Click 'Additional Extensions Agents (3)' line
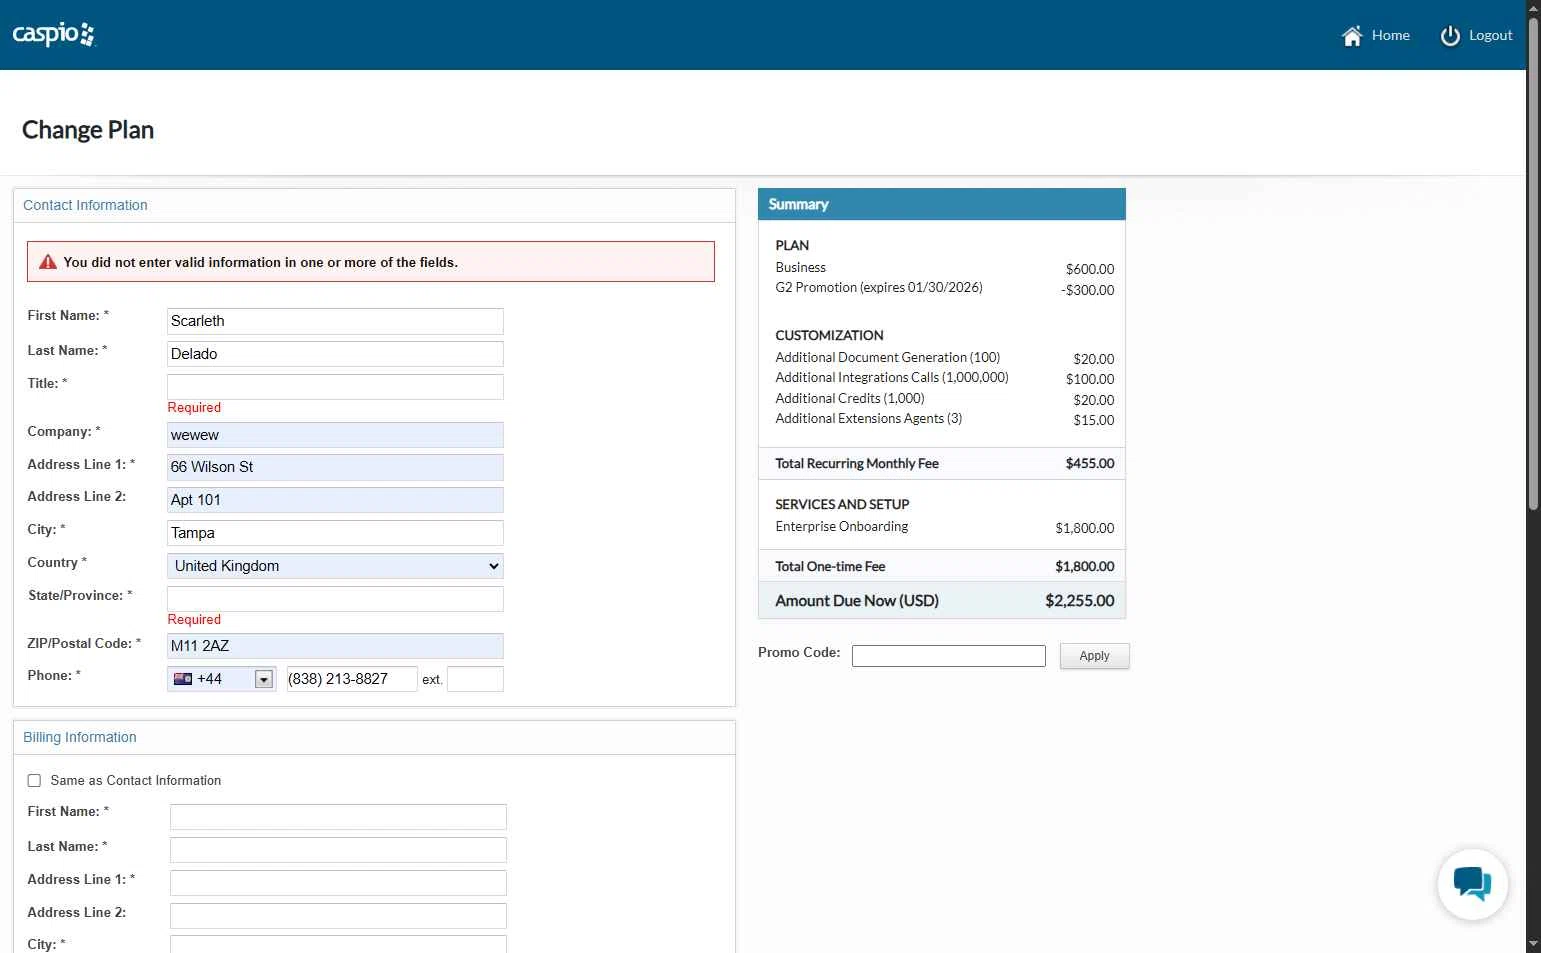The image size is (1541, 953). 869,419
